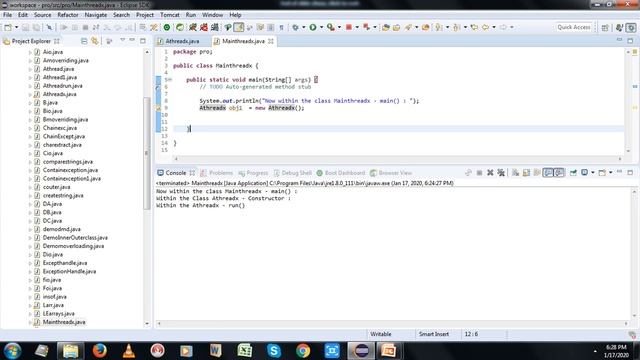
Task: Select ExceptionHandle.java in Project Explorer
Action: pos(69,271)
